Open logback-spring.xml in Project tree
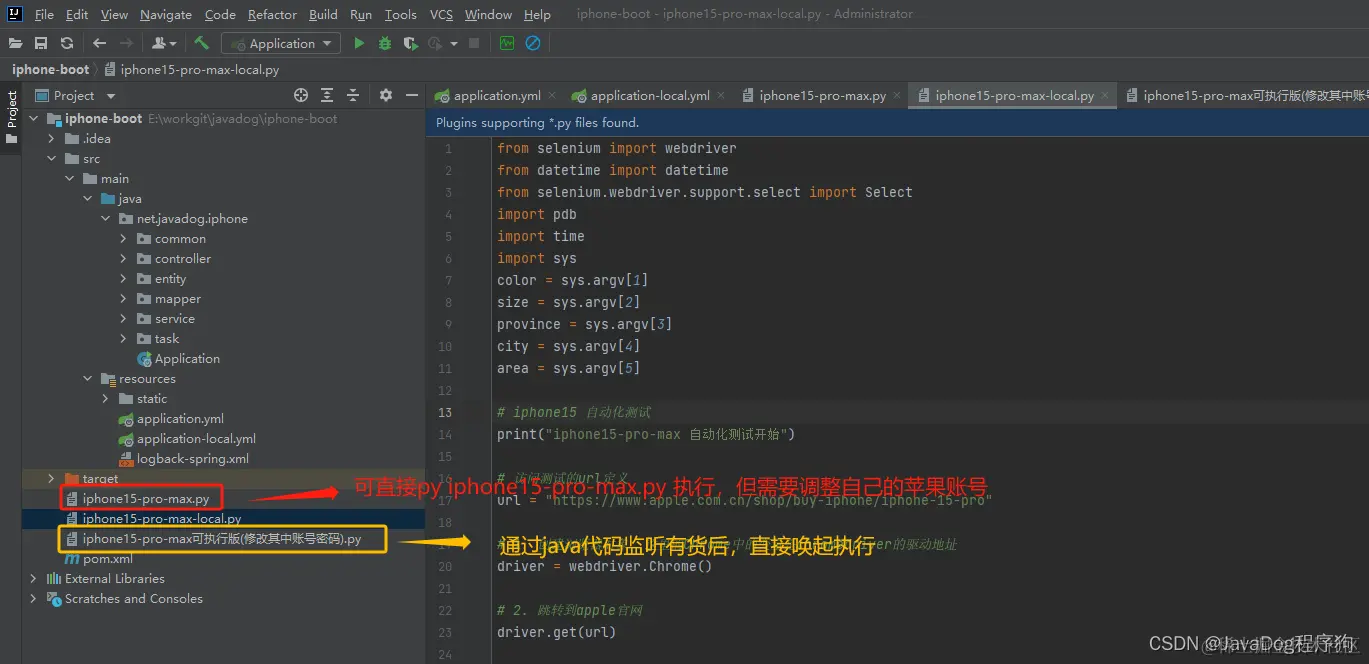The width and height of the screenshot is (1369, 664). tap(192, 459)
